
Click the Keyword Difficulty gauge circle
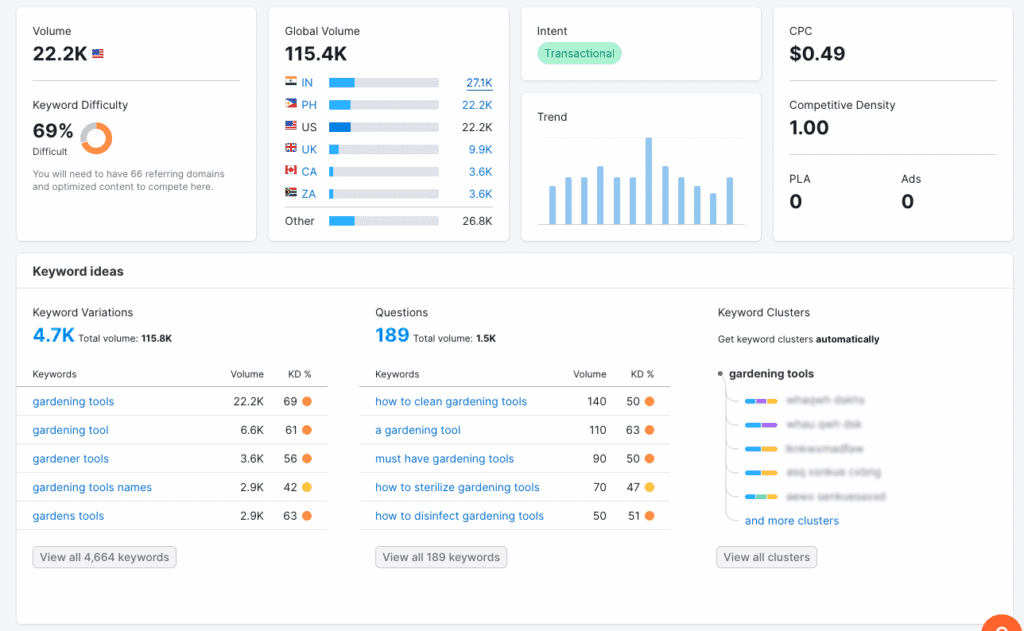[99, 139]
